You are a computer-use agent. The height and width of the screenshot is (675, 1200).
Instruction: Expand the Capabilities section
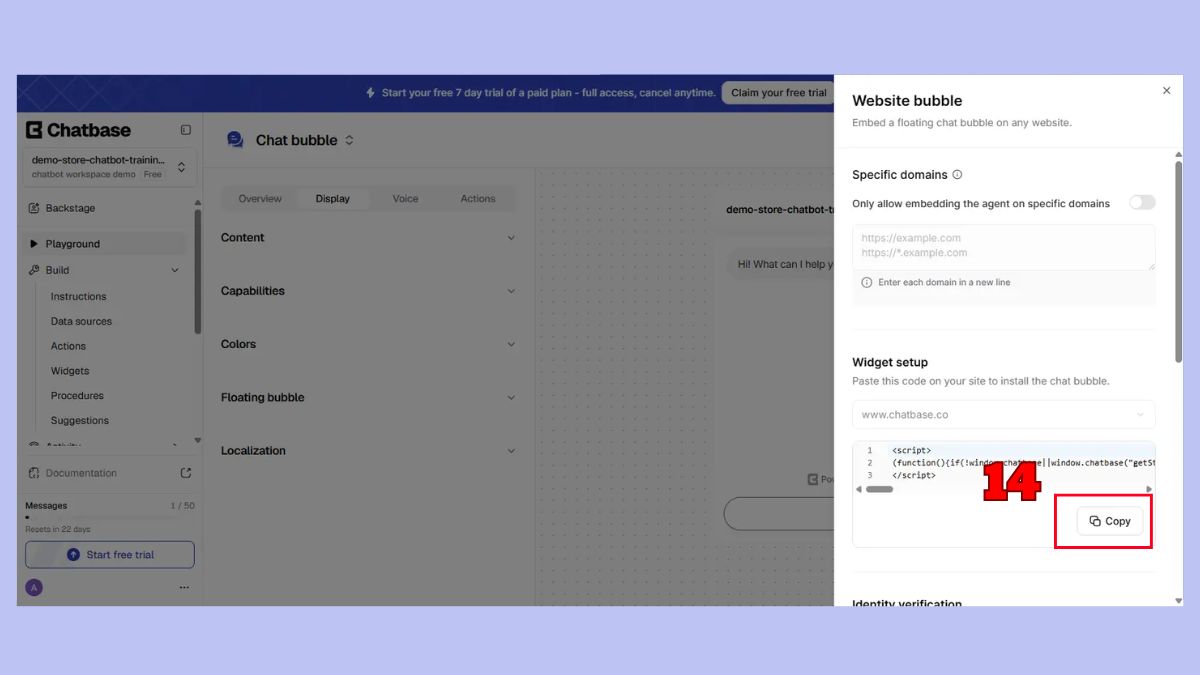click(368, 291)
